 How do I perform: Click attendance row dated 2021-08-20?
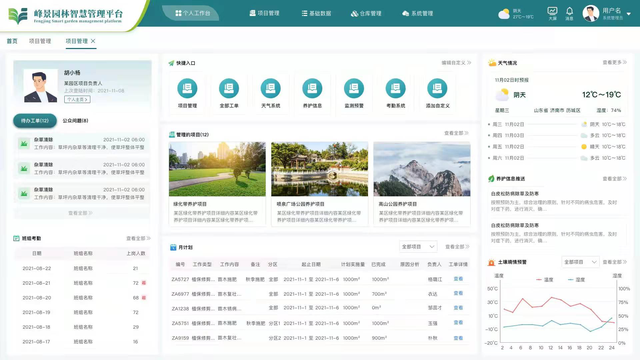pyautogui.click(x=82, y=298)
